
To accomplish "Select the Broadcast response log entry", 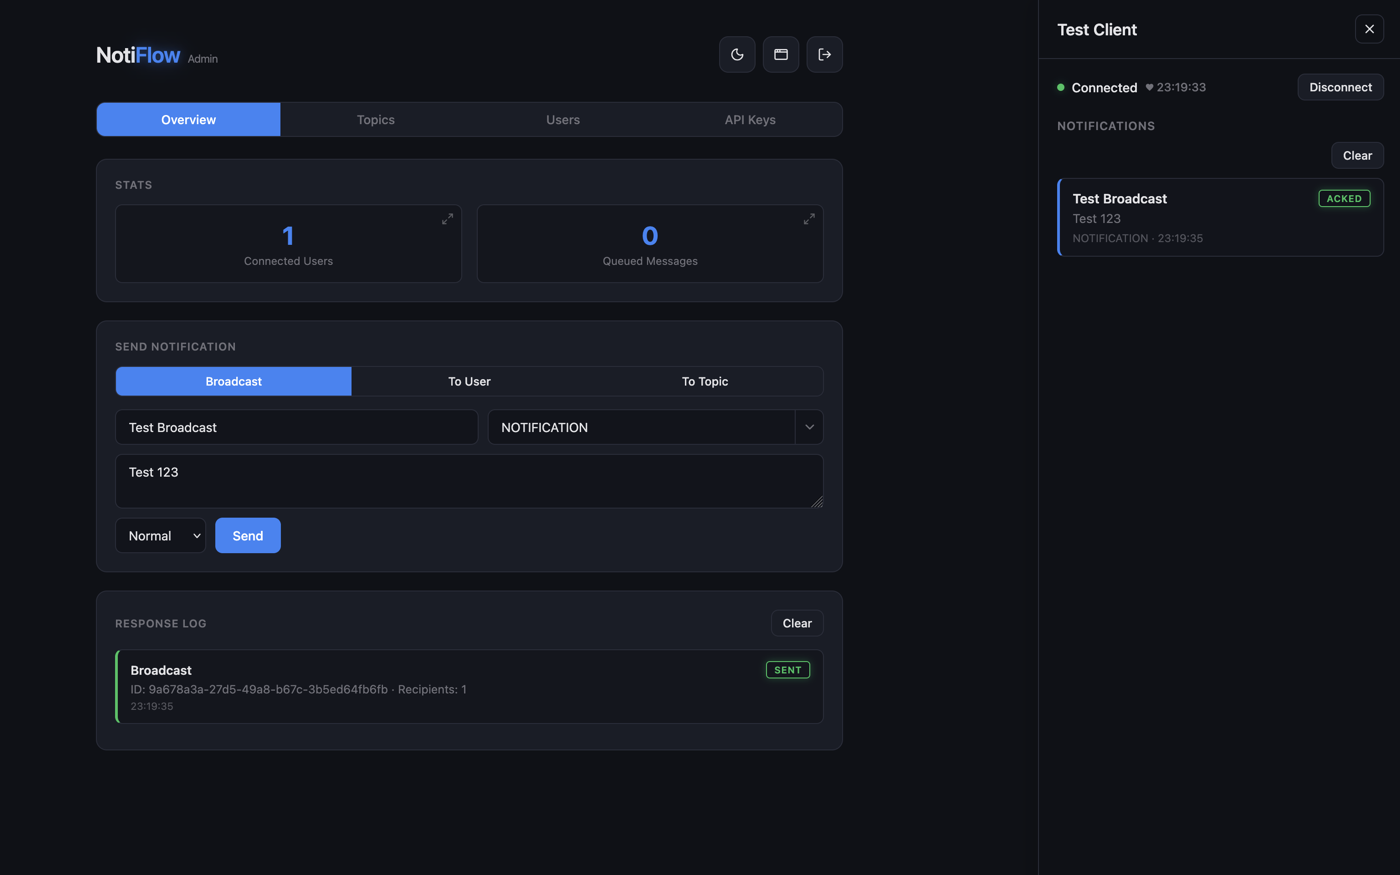I will coord(469,687).
